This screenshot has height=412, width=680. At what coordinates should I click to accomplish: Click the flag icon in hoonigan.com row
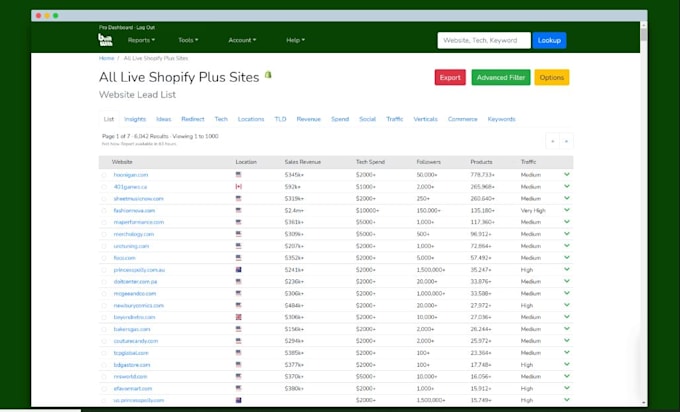(238, 175)
